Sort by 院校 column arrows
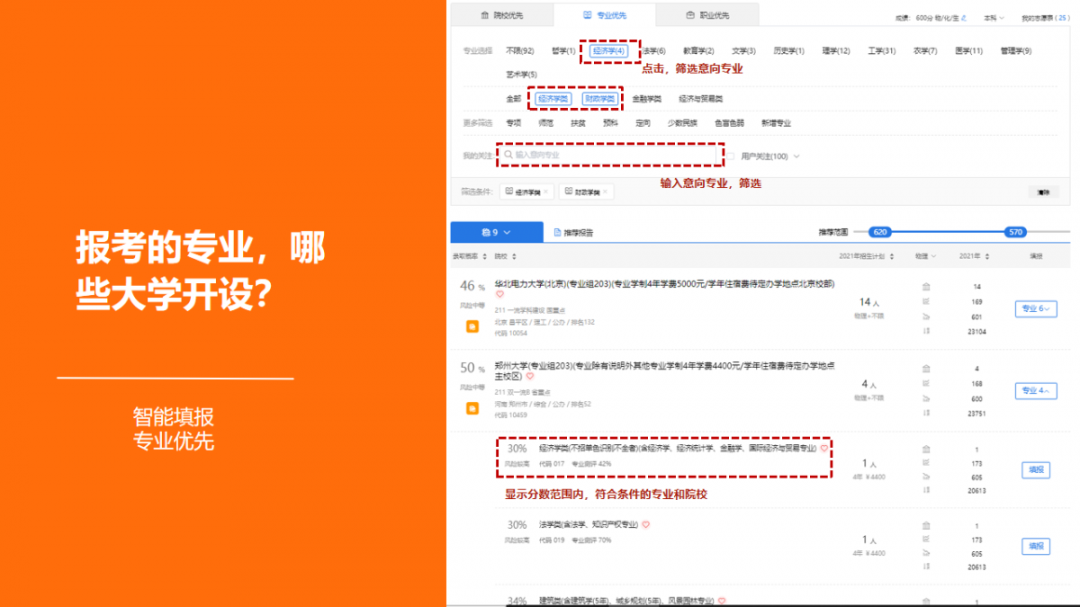 pyautogui.click(x=514, y=256)
